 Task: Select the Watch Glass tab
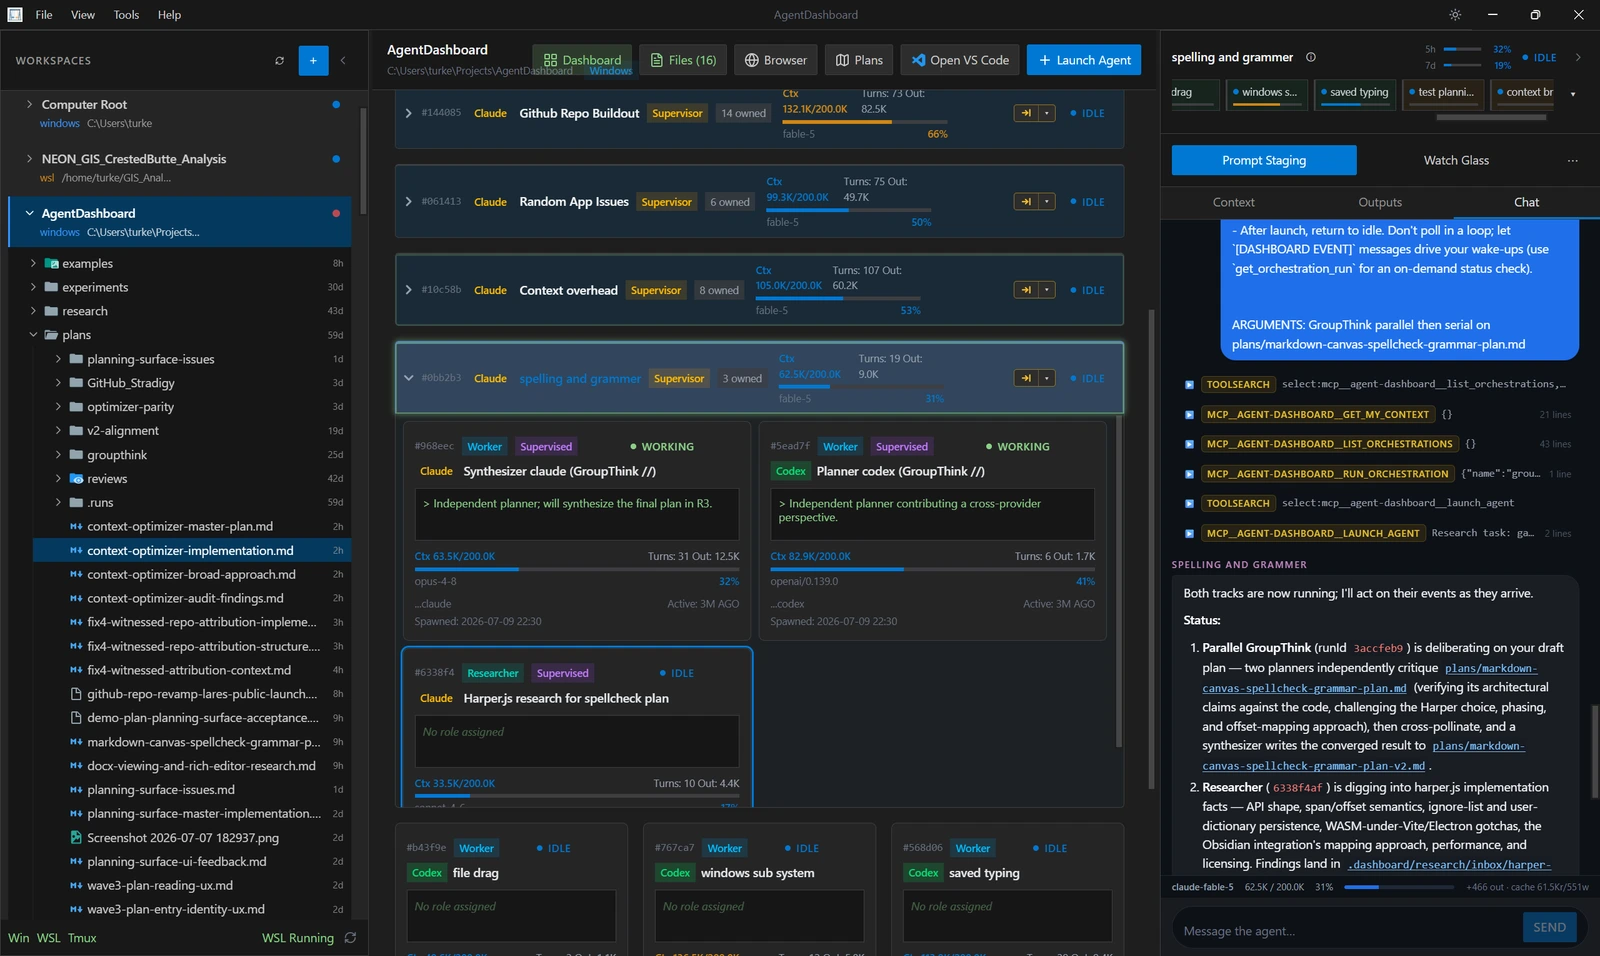pos(1456,160)
